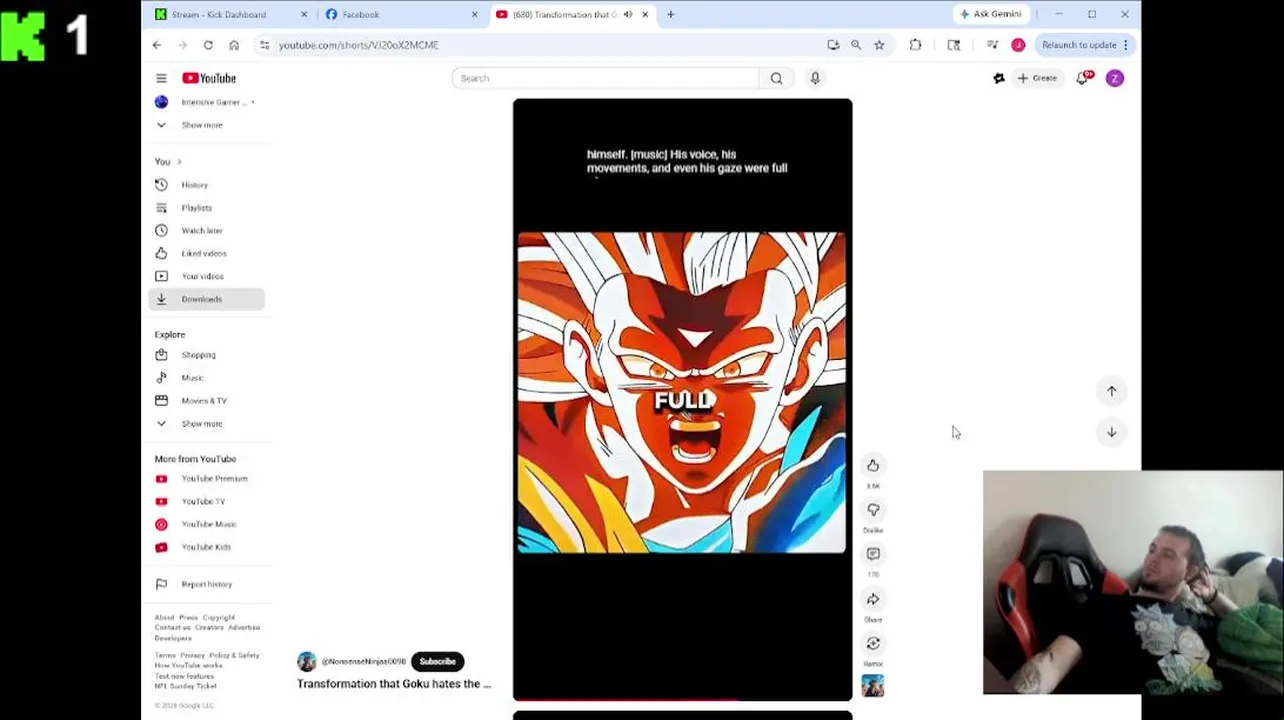Open the side panel search icon
Screen dimensions: 1284x720
tap(954, 45)
